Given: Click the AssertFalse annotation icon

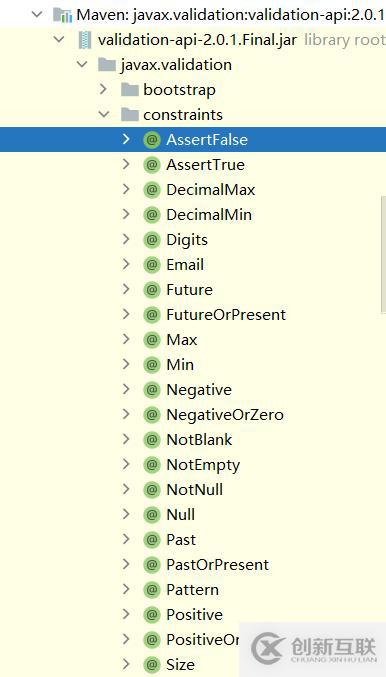Looking at the screenshot, I should [x=152, y=139].
